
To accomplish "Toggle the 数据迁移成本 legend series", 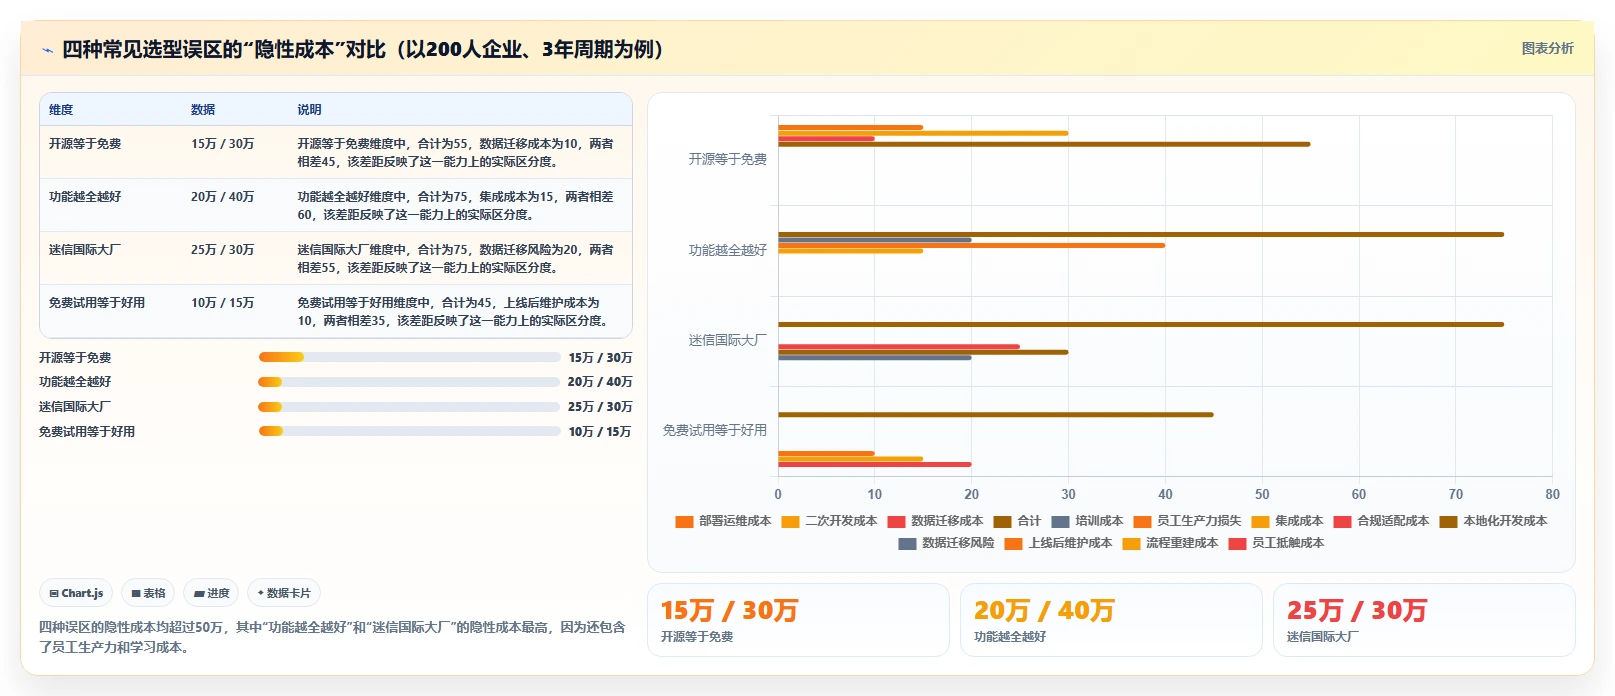I will [935, 521].
